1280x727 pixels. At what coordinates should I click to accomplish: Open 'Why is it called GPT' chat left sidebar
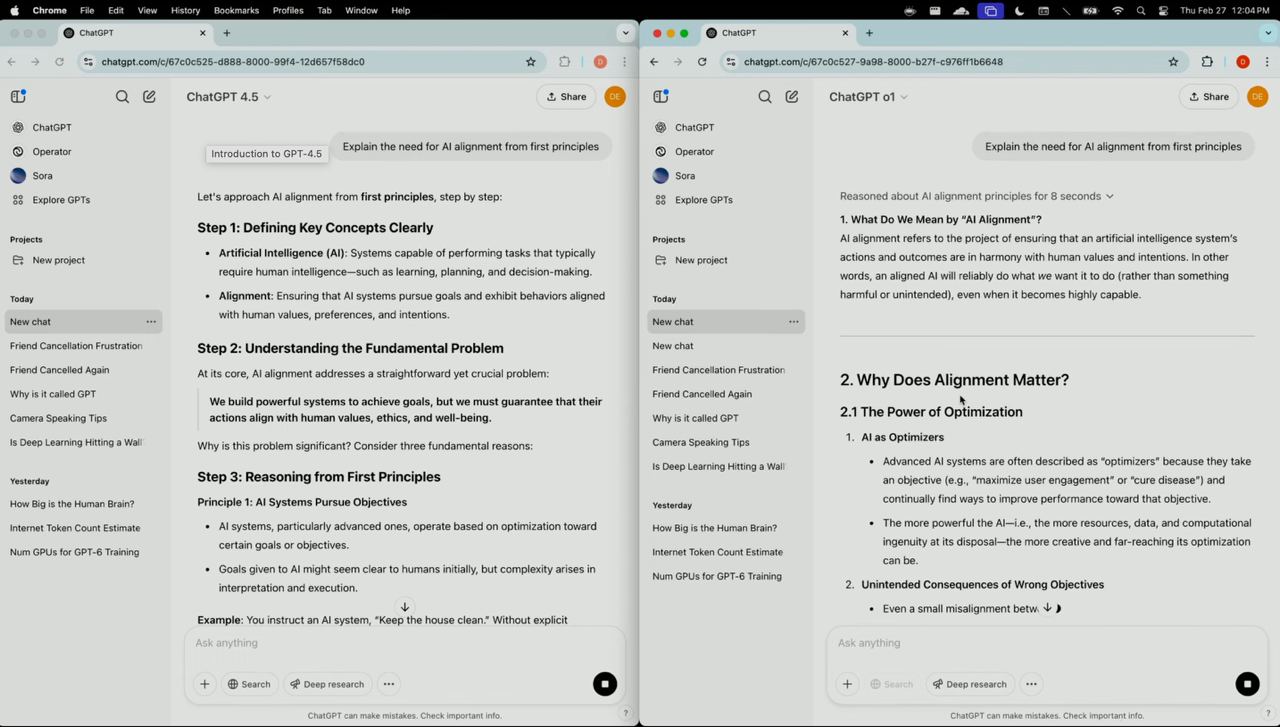[x=53, y=394]
